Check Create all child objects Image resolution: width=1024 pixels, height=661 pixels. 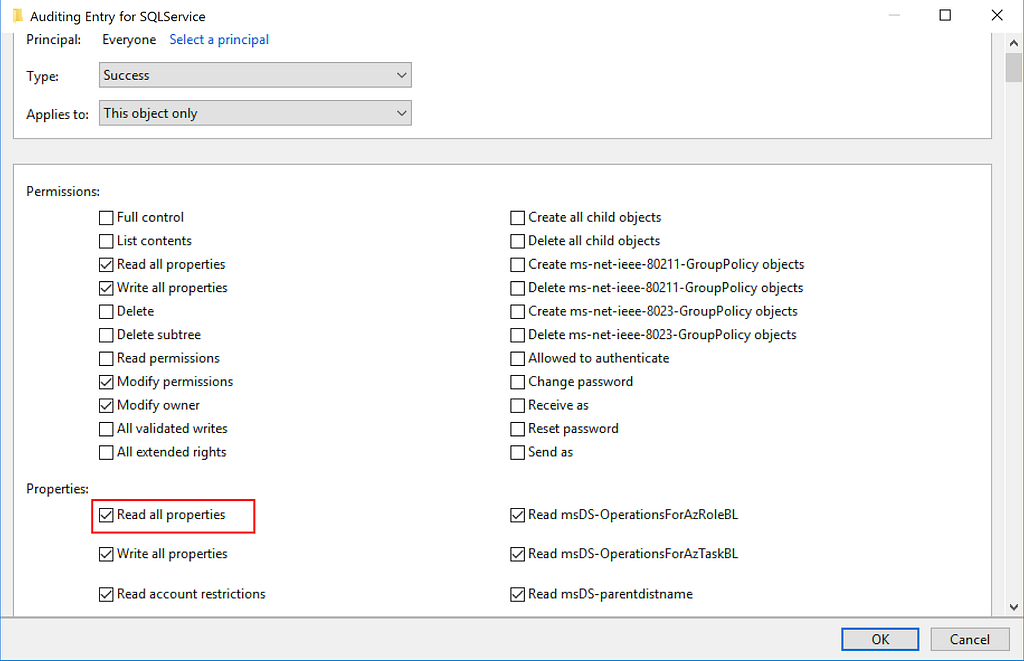point(517,218)
